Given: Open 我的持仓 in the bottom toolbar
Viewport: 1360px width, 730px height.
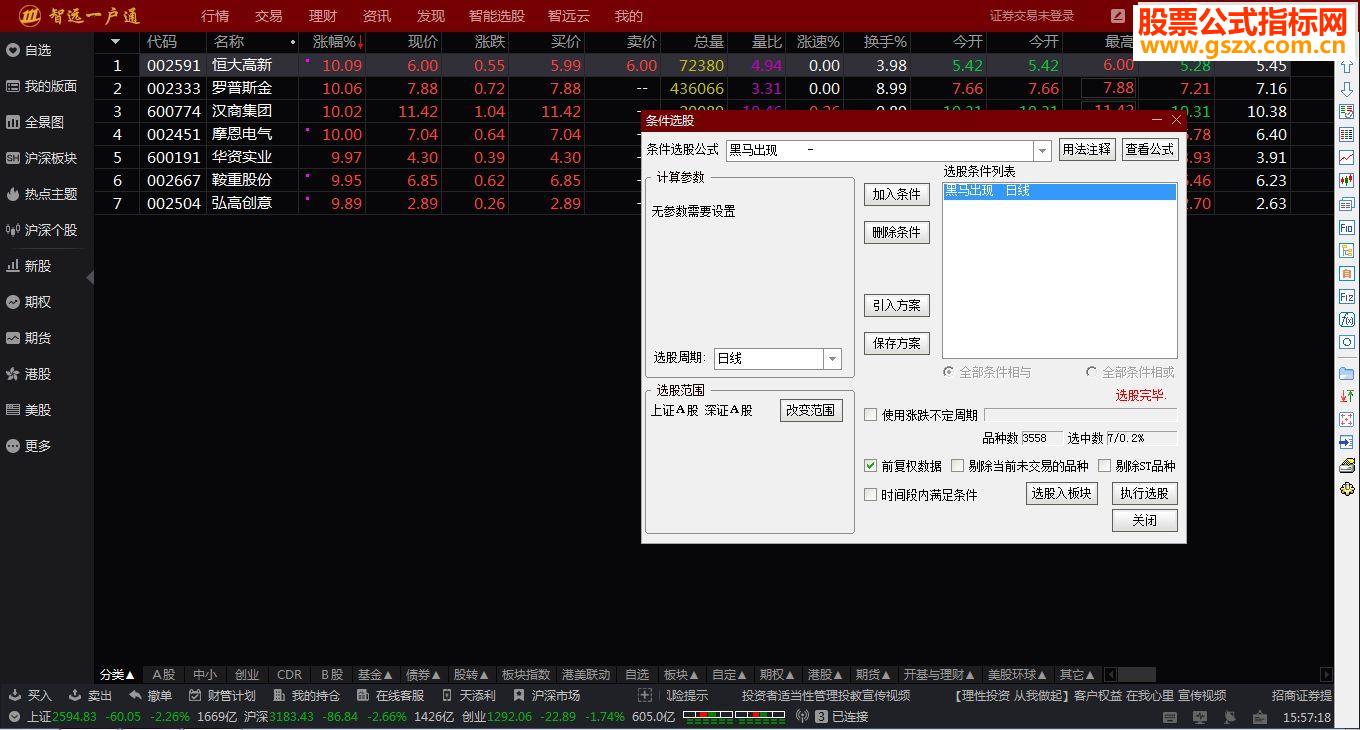Looking at the screenshot, I should pyautogui.click(x=306, y=695).
